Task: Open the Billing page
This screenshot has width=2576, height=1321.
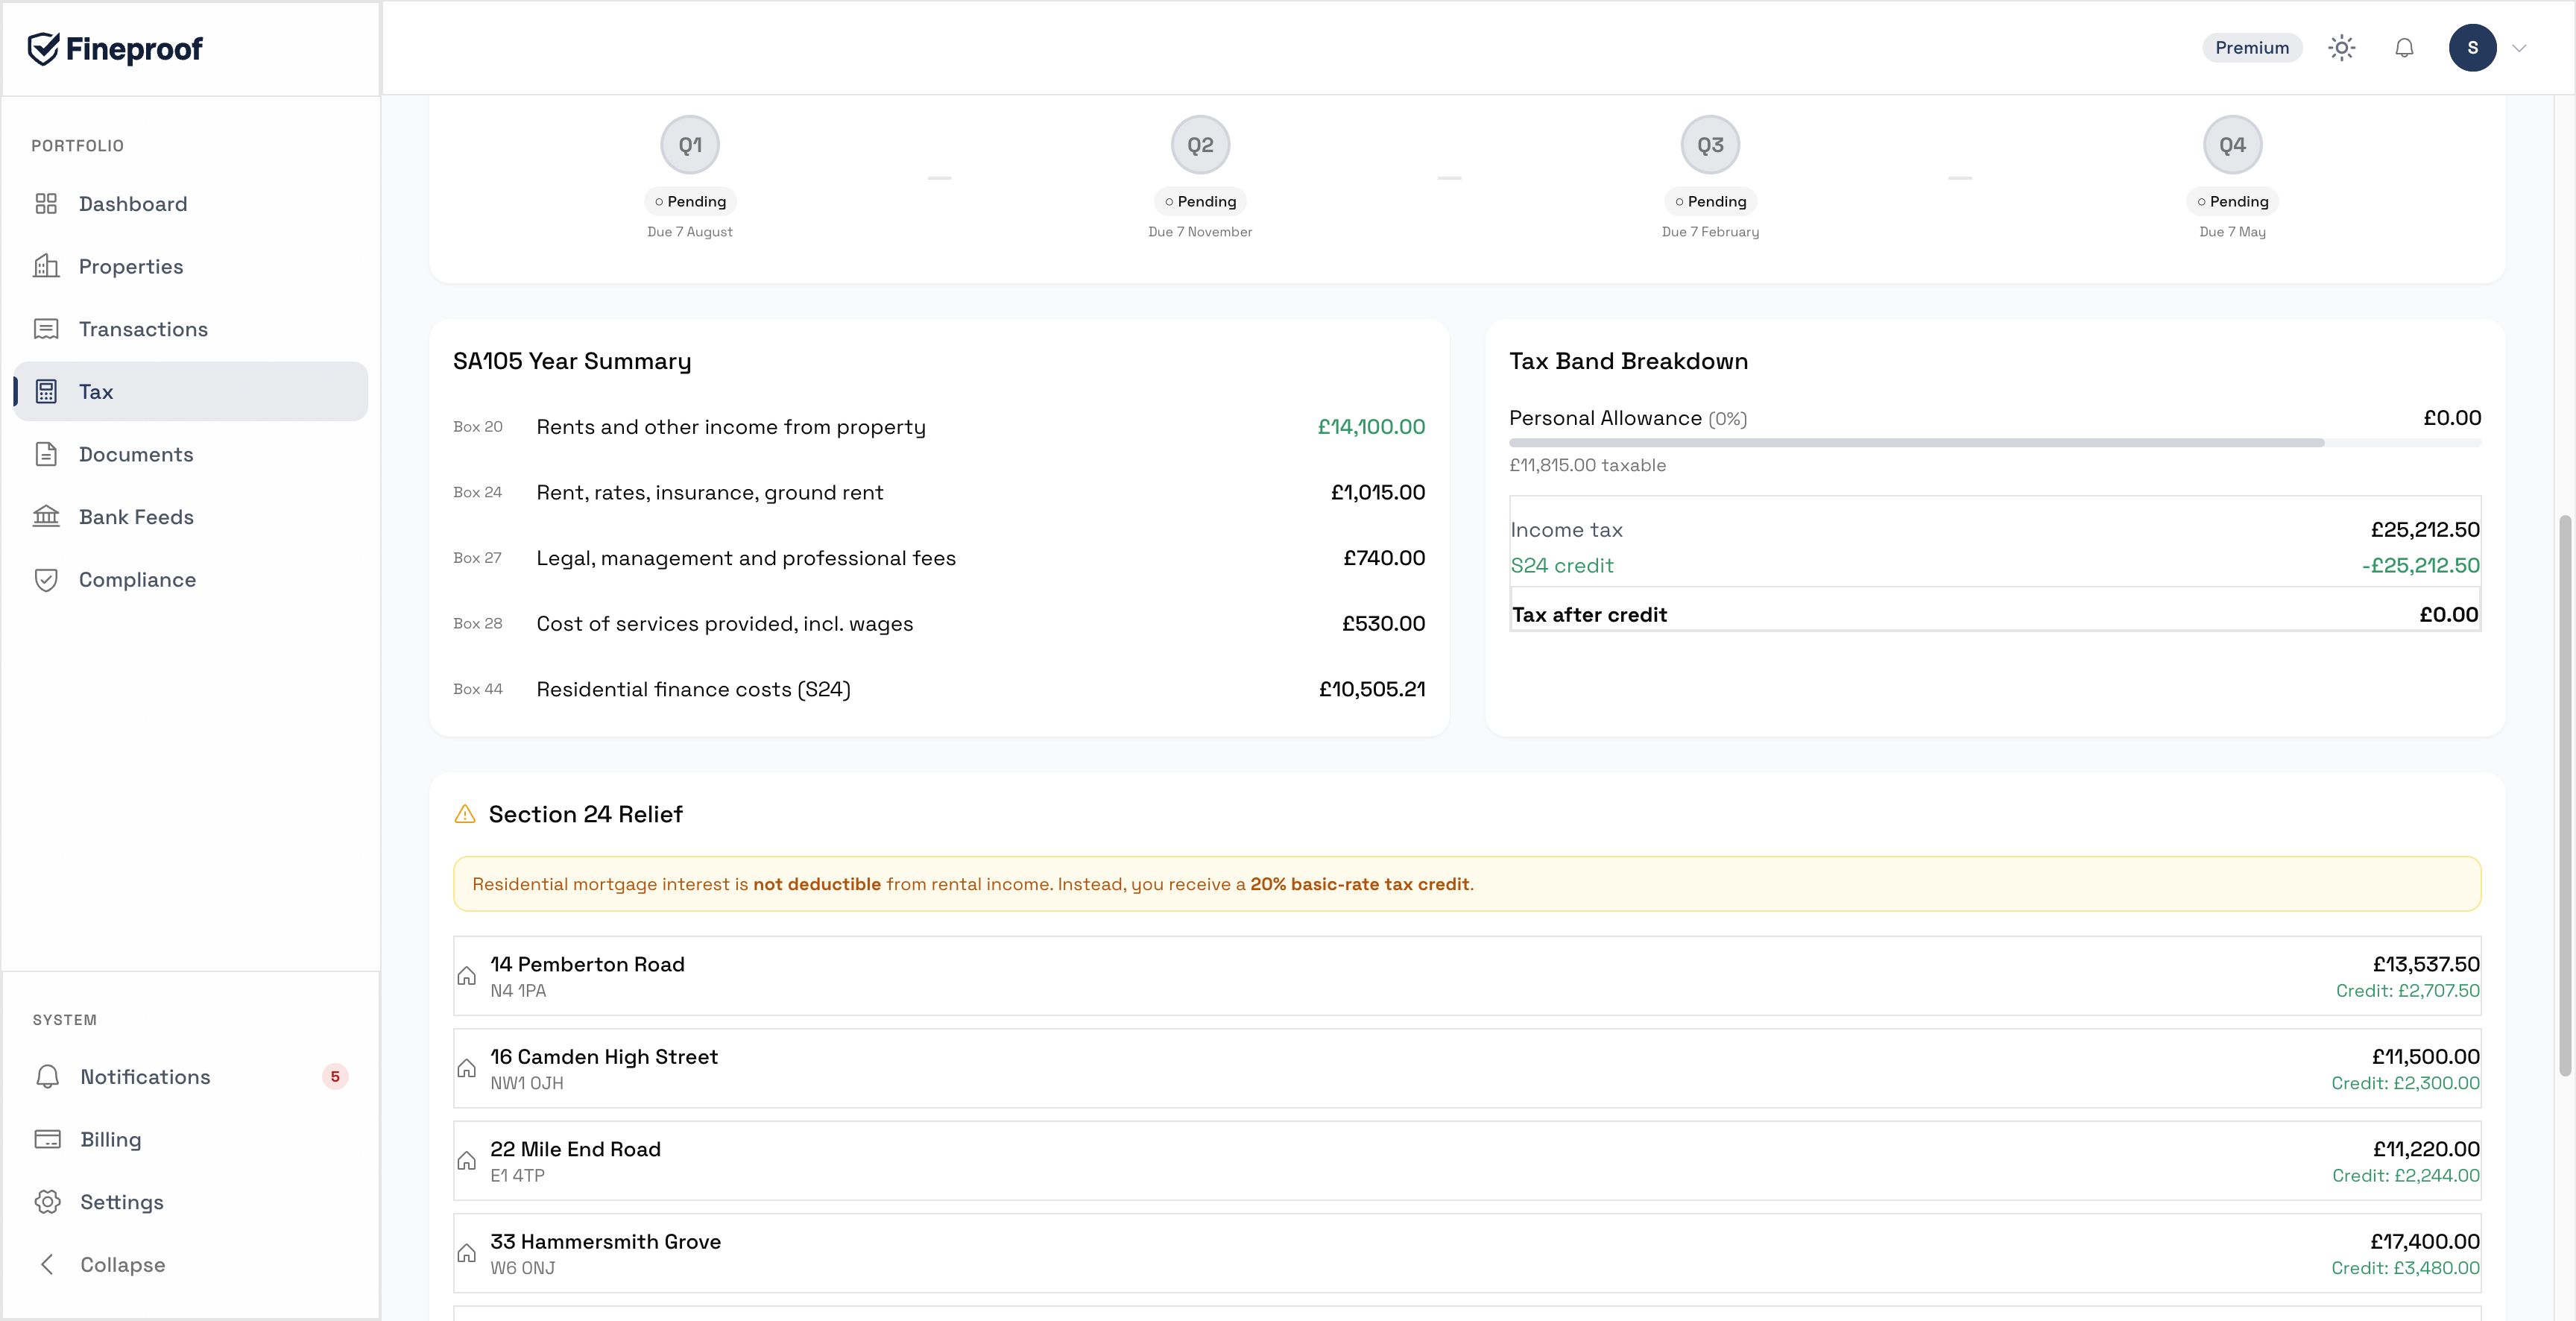Action: pyautogui.click(x=110, y=1139)
